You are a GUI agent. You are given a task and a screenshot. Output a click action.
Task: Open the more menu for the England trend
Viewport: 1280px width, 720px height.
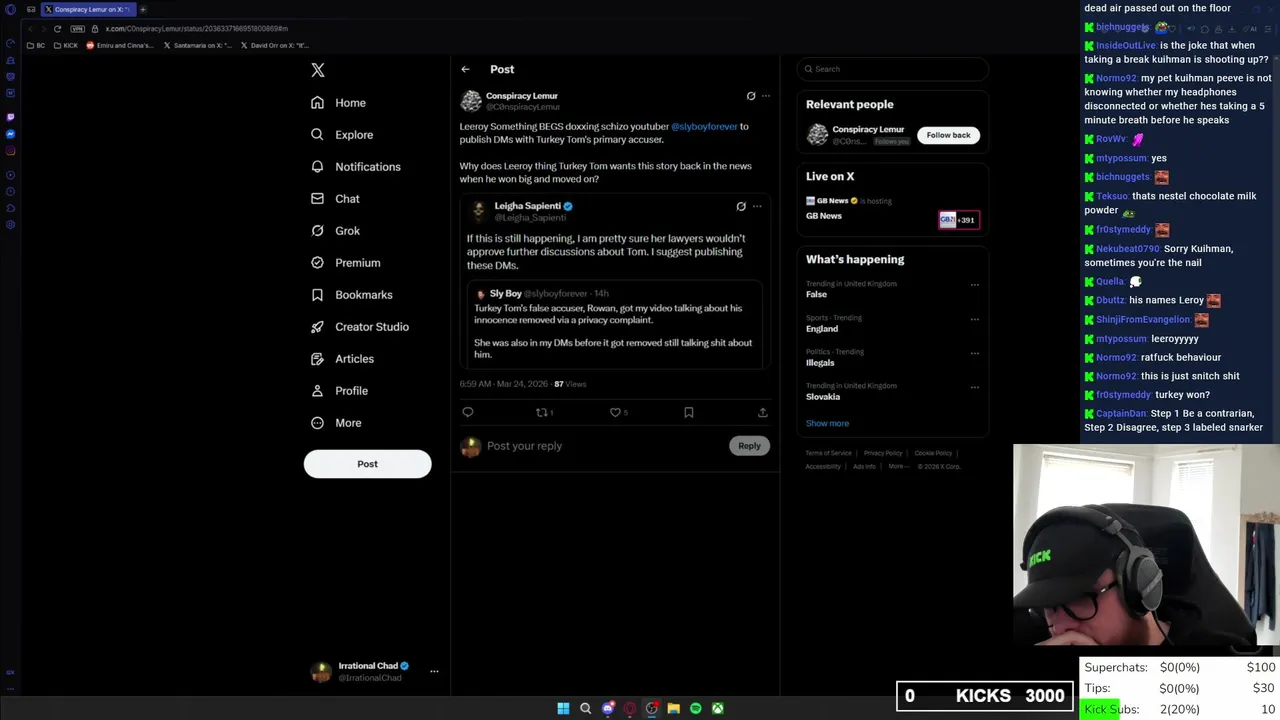point(974,319)
